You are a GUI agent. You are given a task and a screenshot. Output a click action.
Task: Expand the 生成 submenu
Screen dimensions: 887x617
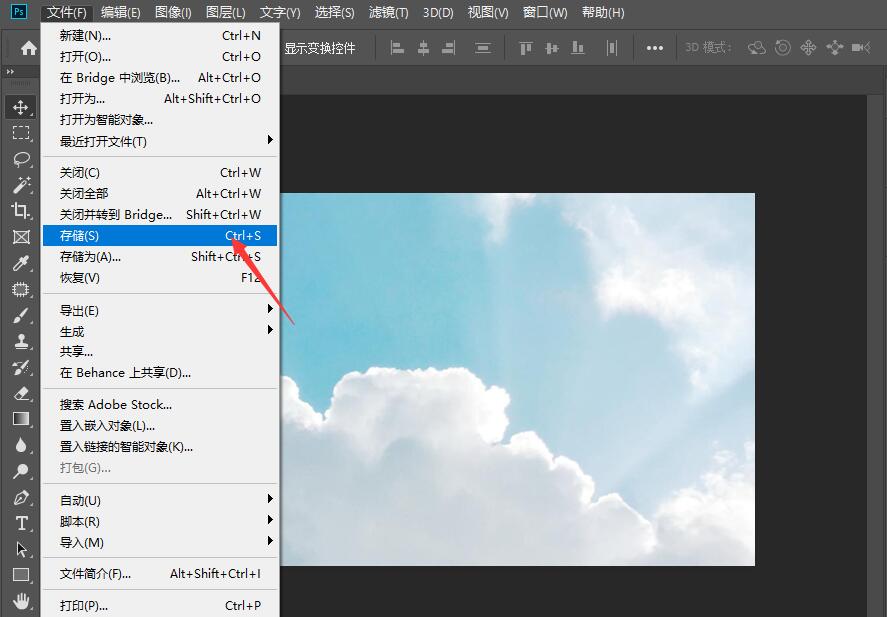160,331
